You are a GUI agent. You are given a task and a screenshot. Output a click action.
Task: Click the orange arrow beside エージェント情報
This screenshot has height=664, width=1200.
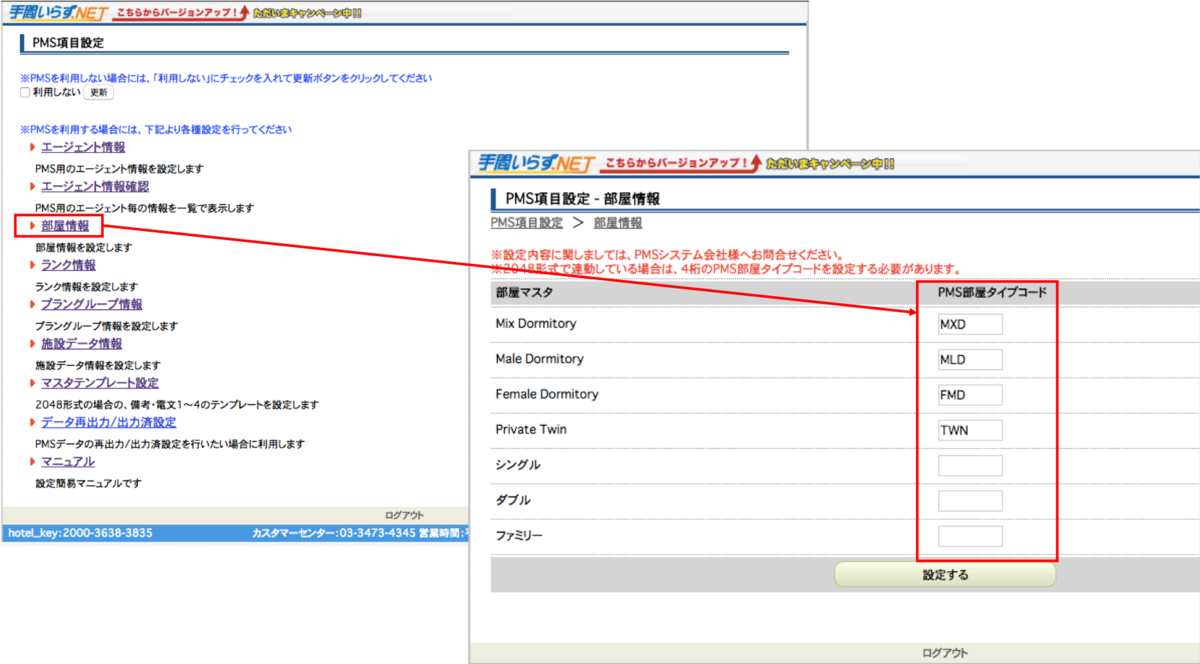(33, 147)
